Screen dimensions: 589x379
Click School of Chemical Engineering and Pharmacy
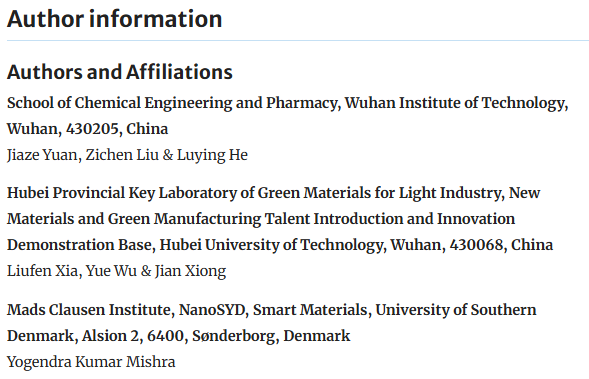click(x=172, y=103)
